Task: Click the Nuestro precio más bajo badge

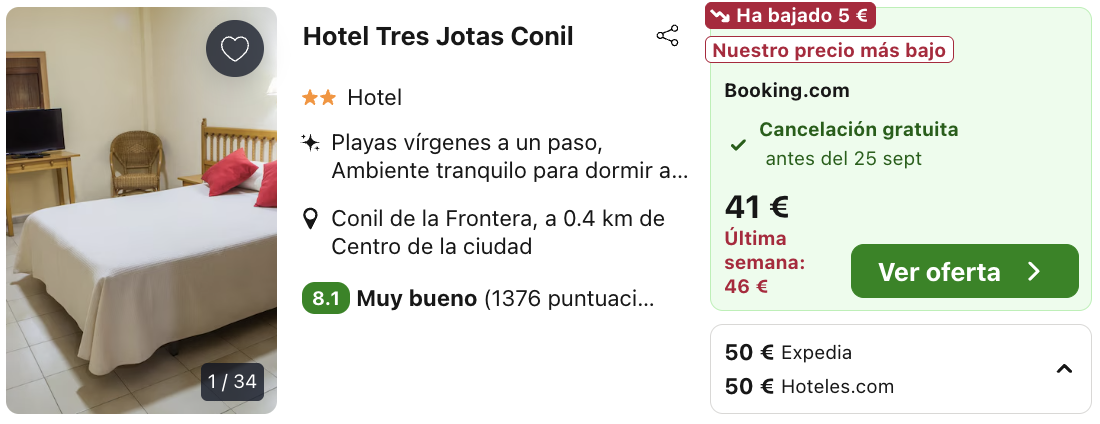Action: tap(829, 50)
